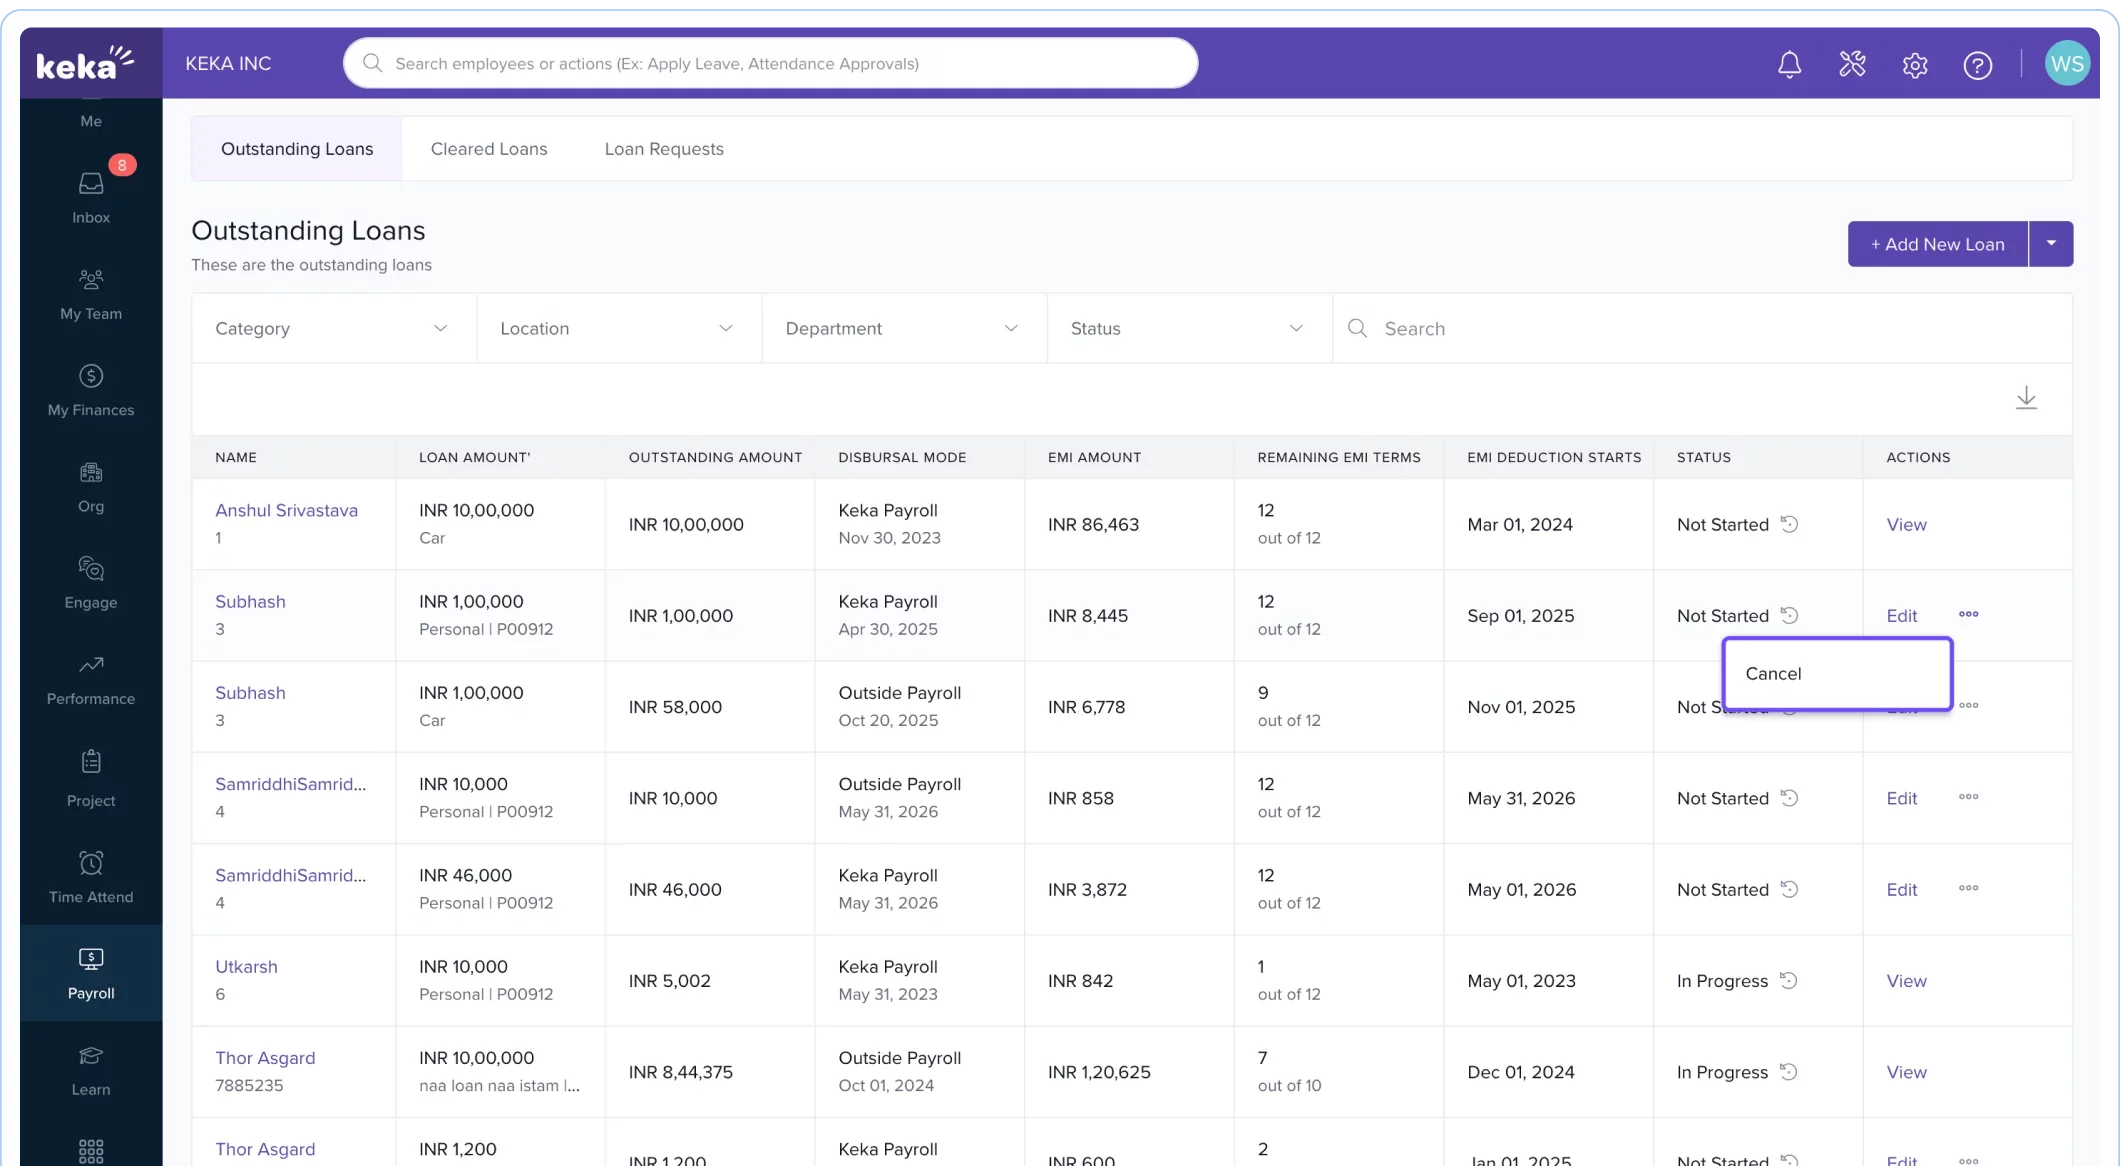This screenshot has width=2120, height=1166.
Task: Open Org section in sidebar
Action: [x=91, y=488]
